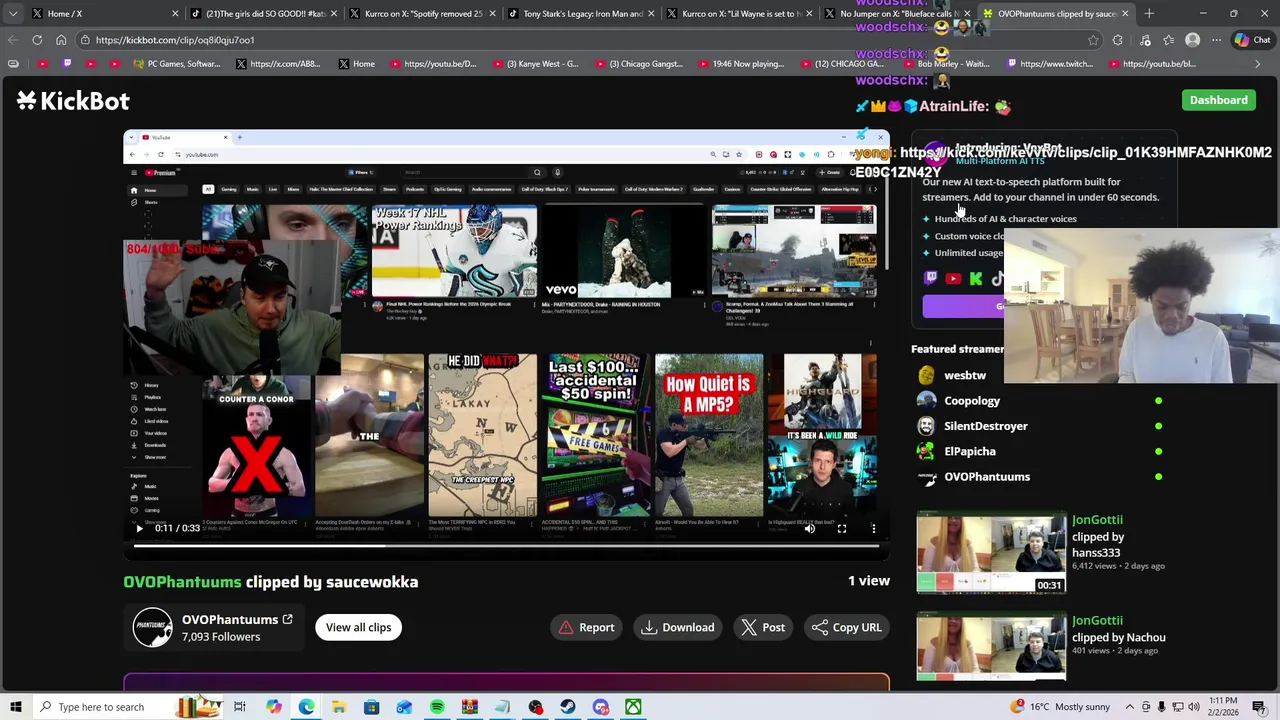Open the 'Home' X bookmark
Screen dimensions: 1280x720
click(356, 64)
